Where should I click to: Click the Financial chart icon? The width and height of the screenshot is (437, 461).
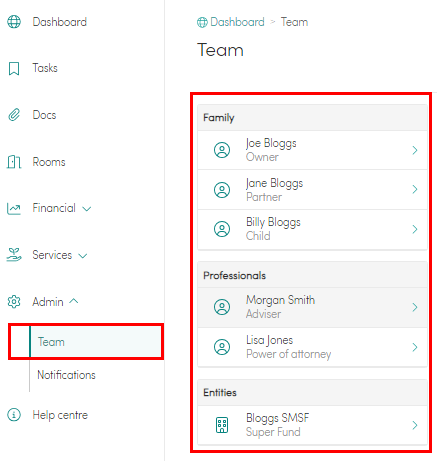tap(14, 209)
